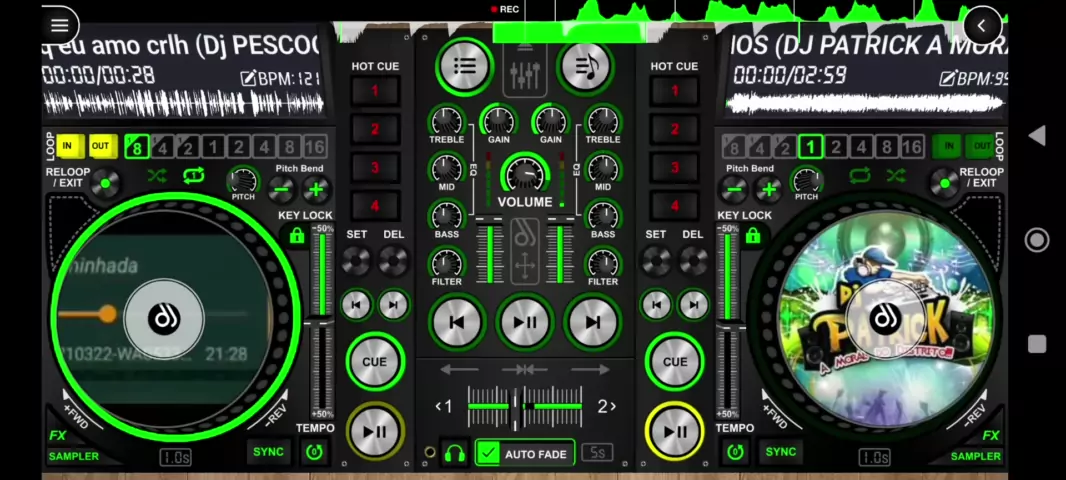Open the right deck FX tab
This screenshot has width=1066, height=480.
(990, 436)
